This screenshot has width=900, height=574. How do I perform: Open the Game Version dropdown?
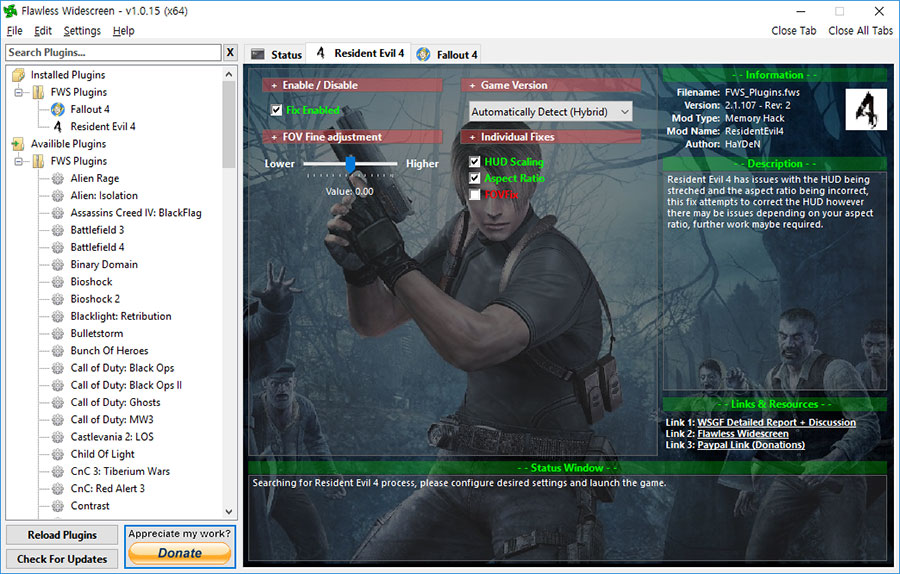[x=550, y=112]
